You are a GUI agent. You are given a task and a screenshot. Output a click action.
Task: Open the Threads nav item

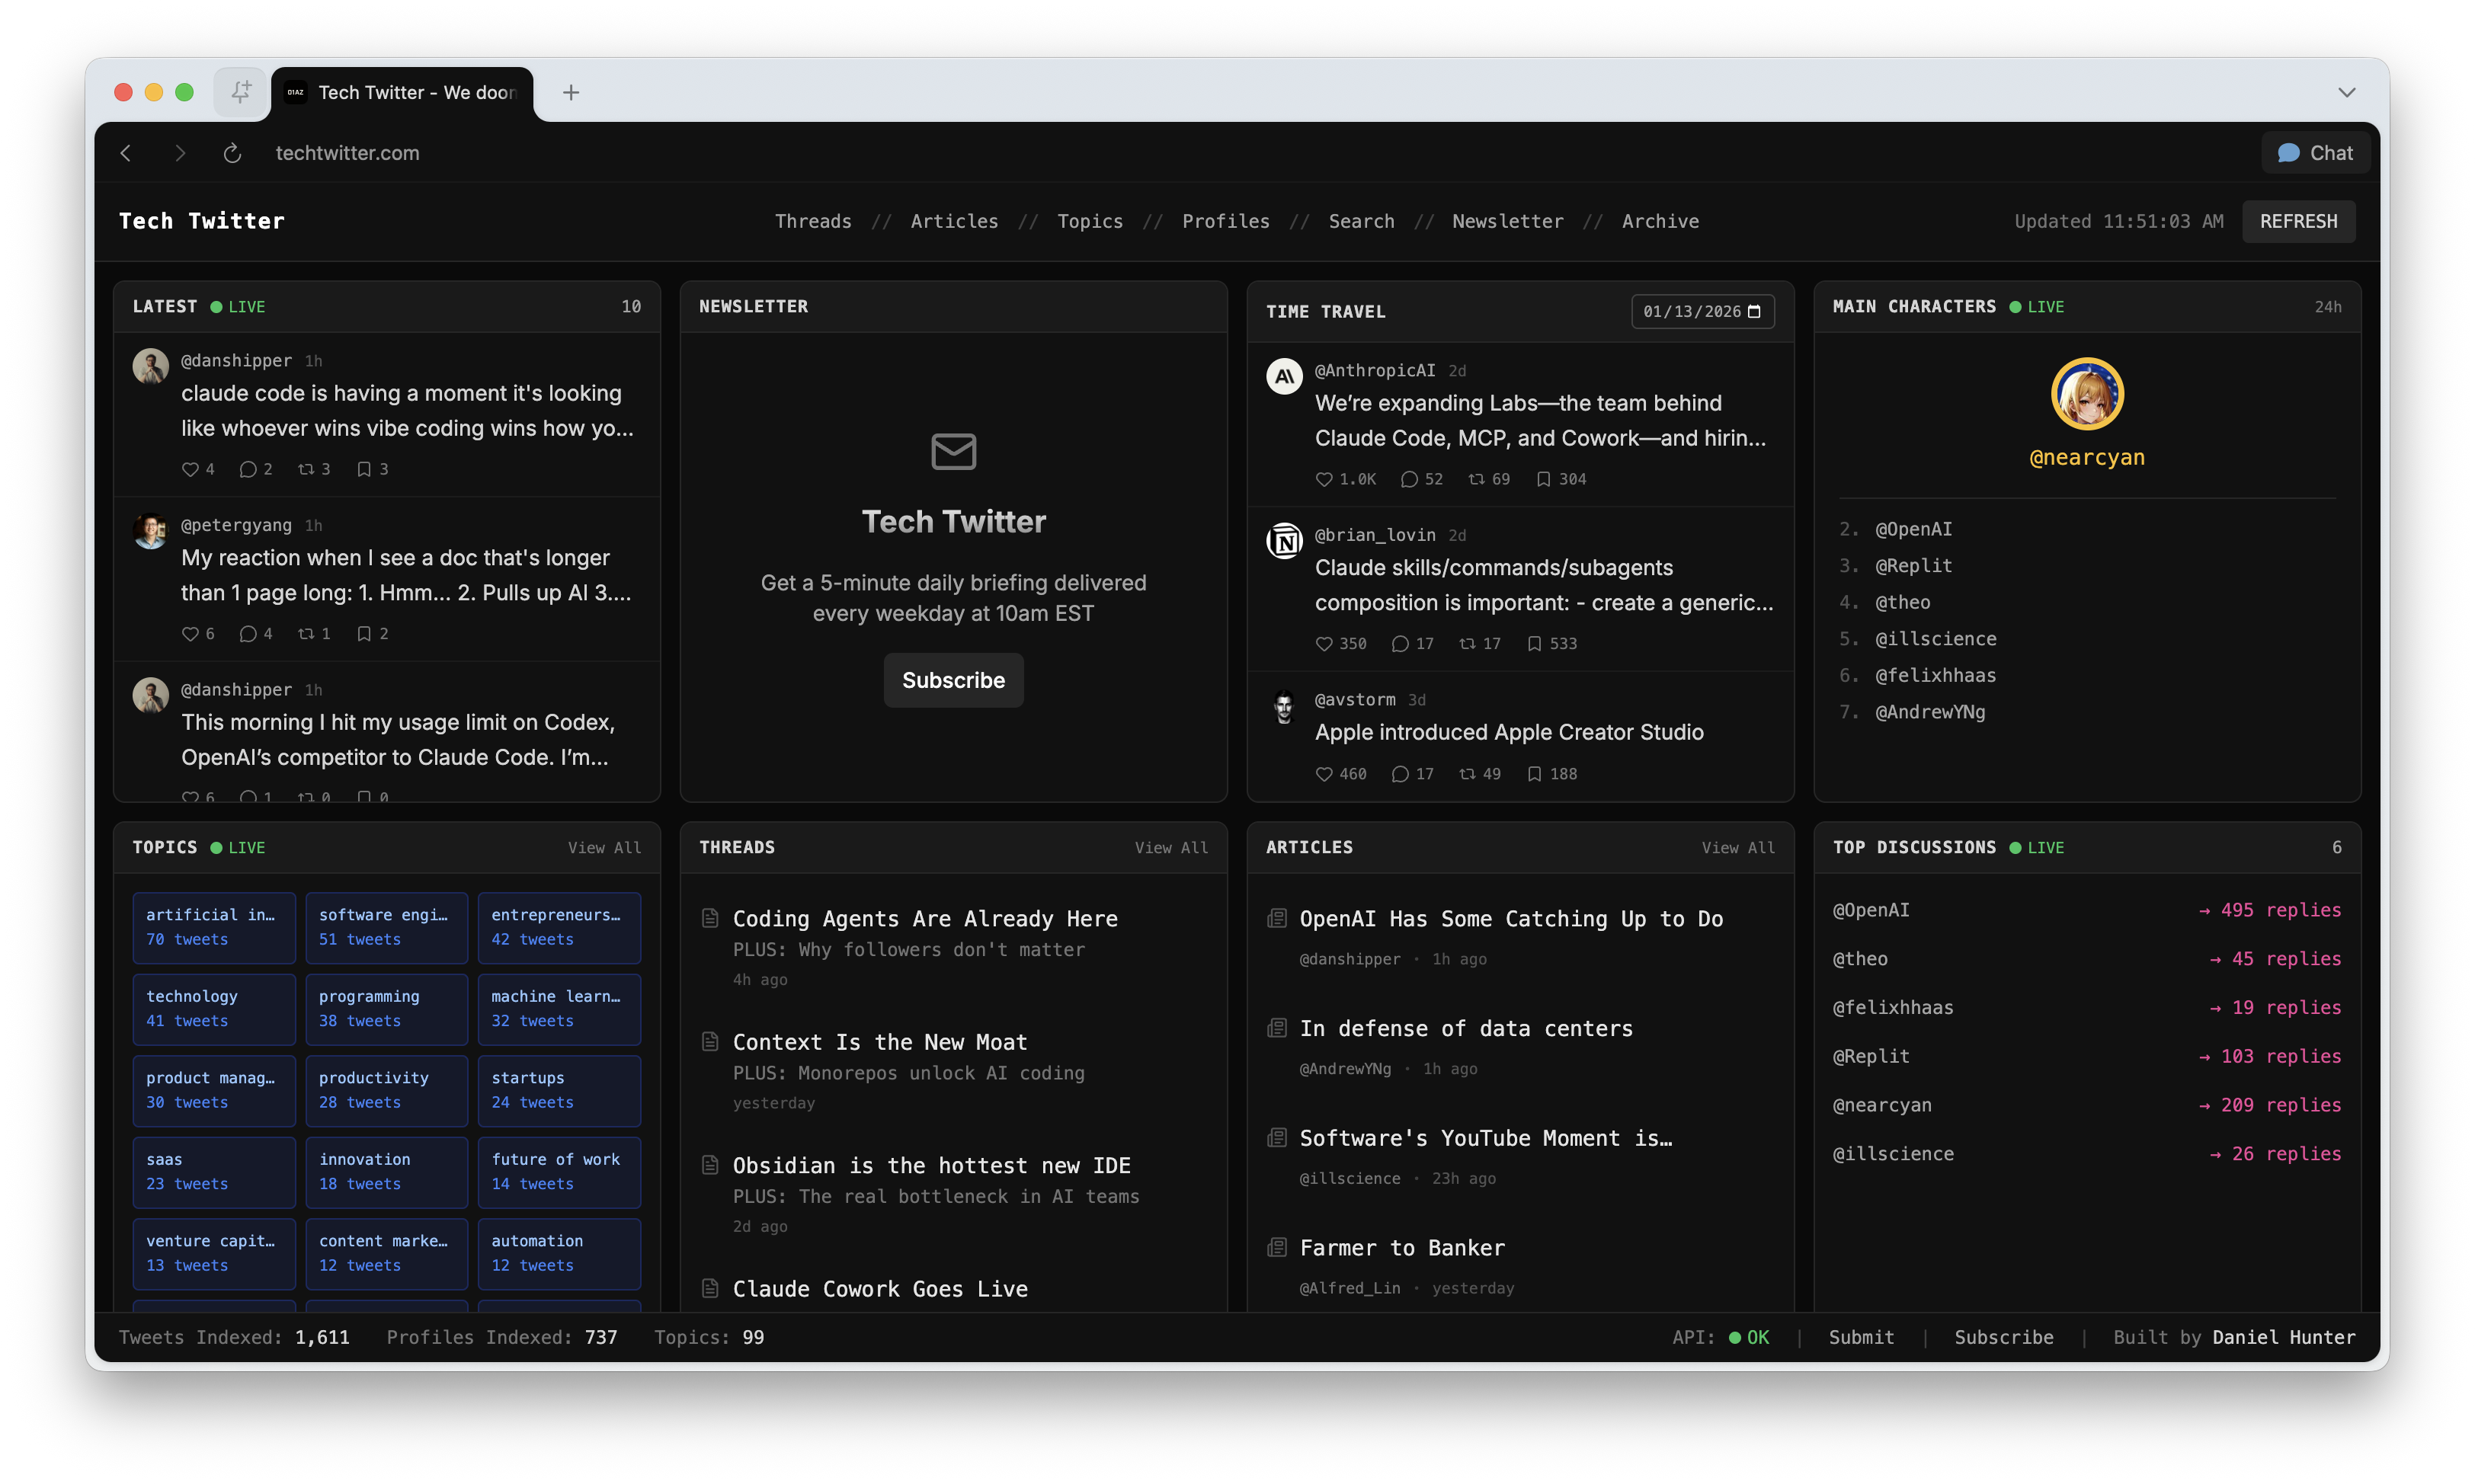click(813, 221)
